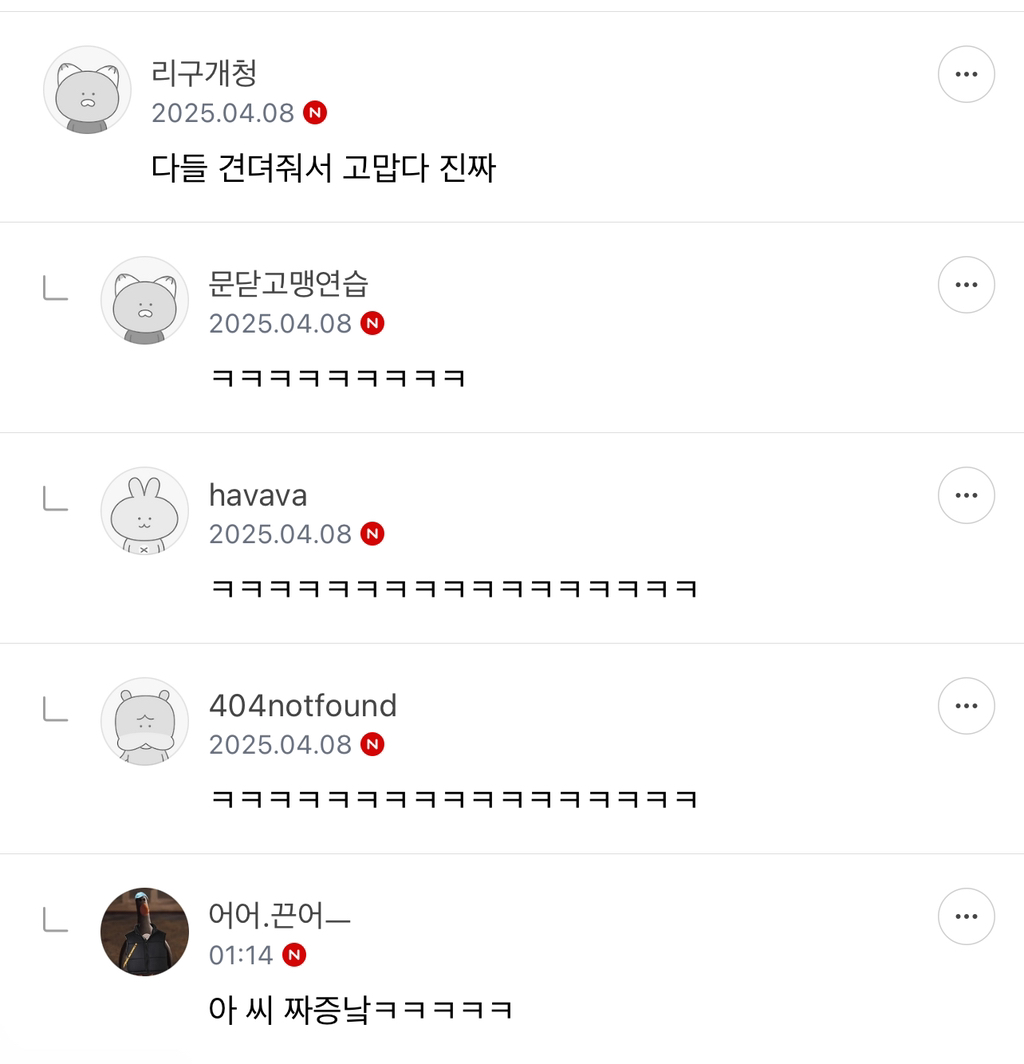Viewport: 1024px width, 1064px height.
Task: Open more options menu for havava's reply
Action: click(x=966, y=495)
